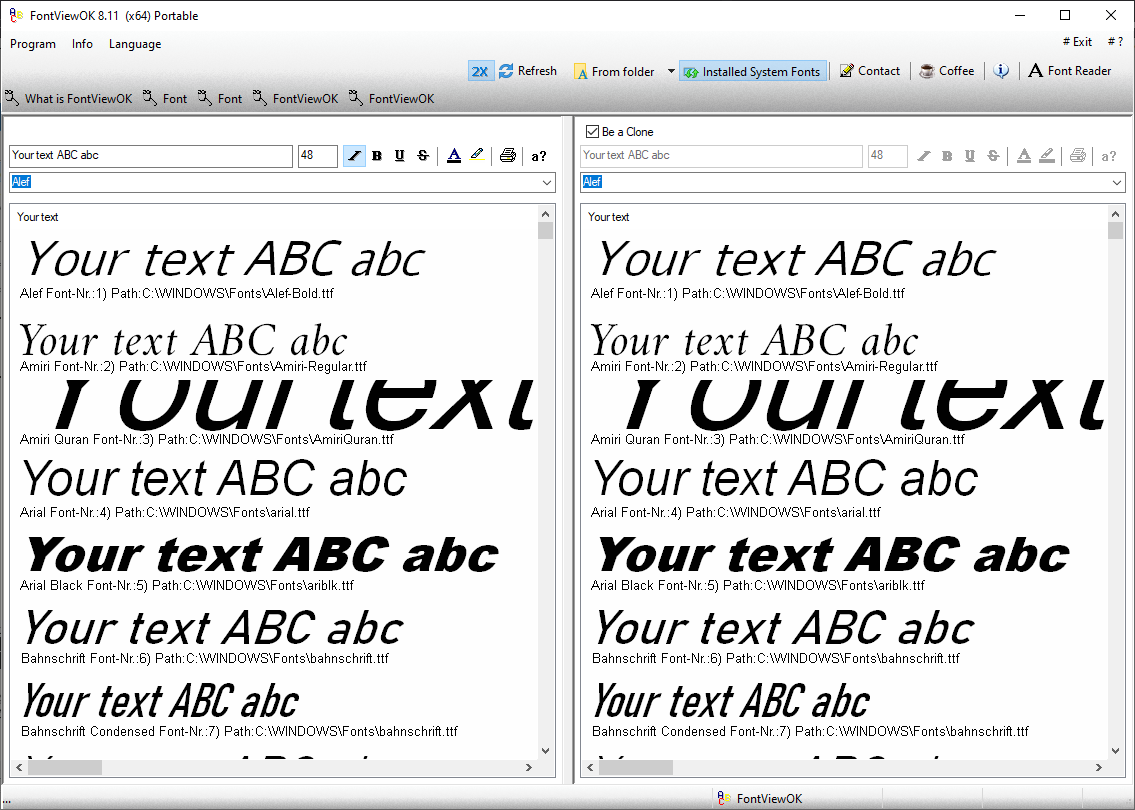Screen dimensions: 1135x810
Task: Click the first Font link in links bar
Action: click(166, 98)
